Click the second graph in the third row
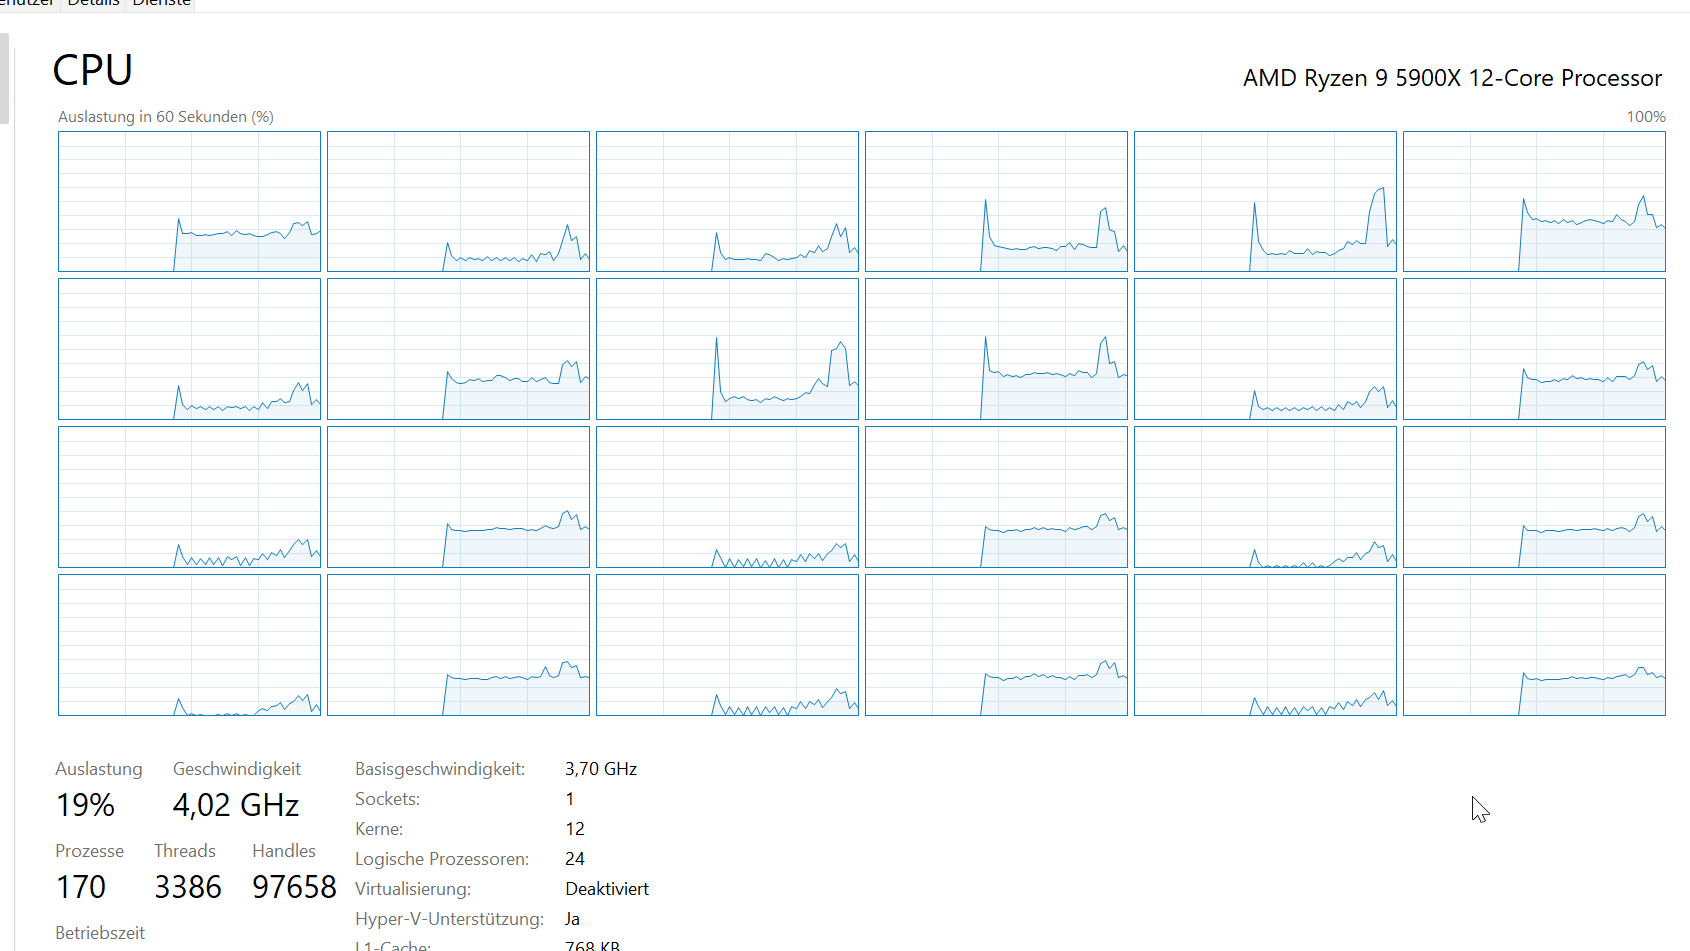1690x951 pixels. click(x=458, y=497)
